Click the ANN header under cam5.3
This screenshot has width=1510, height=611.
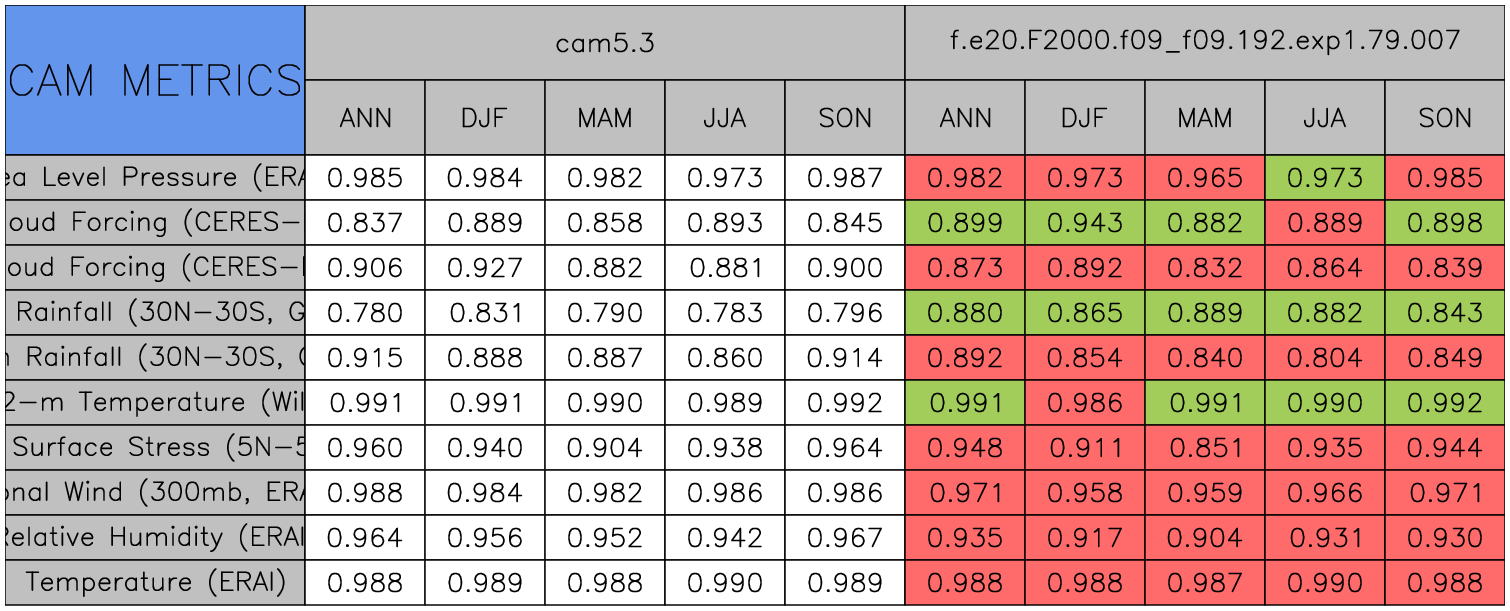(x=365, y=118)
